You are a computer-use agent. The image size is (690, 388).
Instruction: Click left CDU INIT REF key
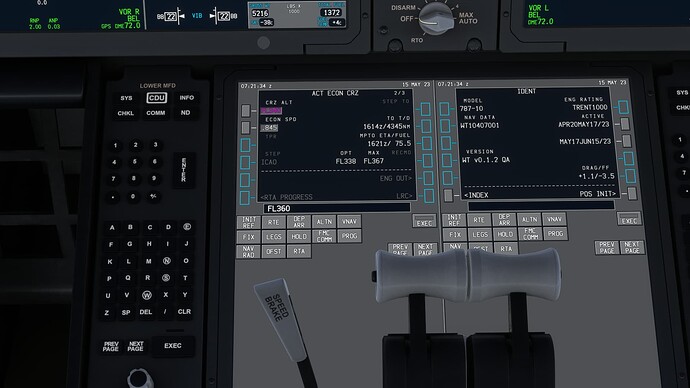(x=249, y=222)
